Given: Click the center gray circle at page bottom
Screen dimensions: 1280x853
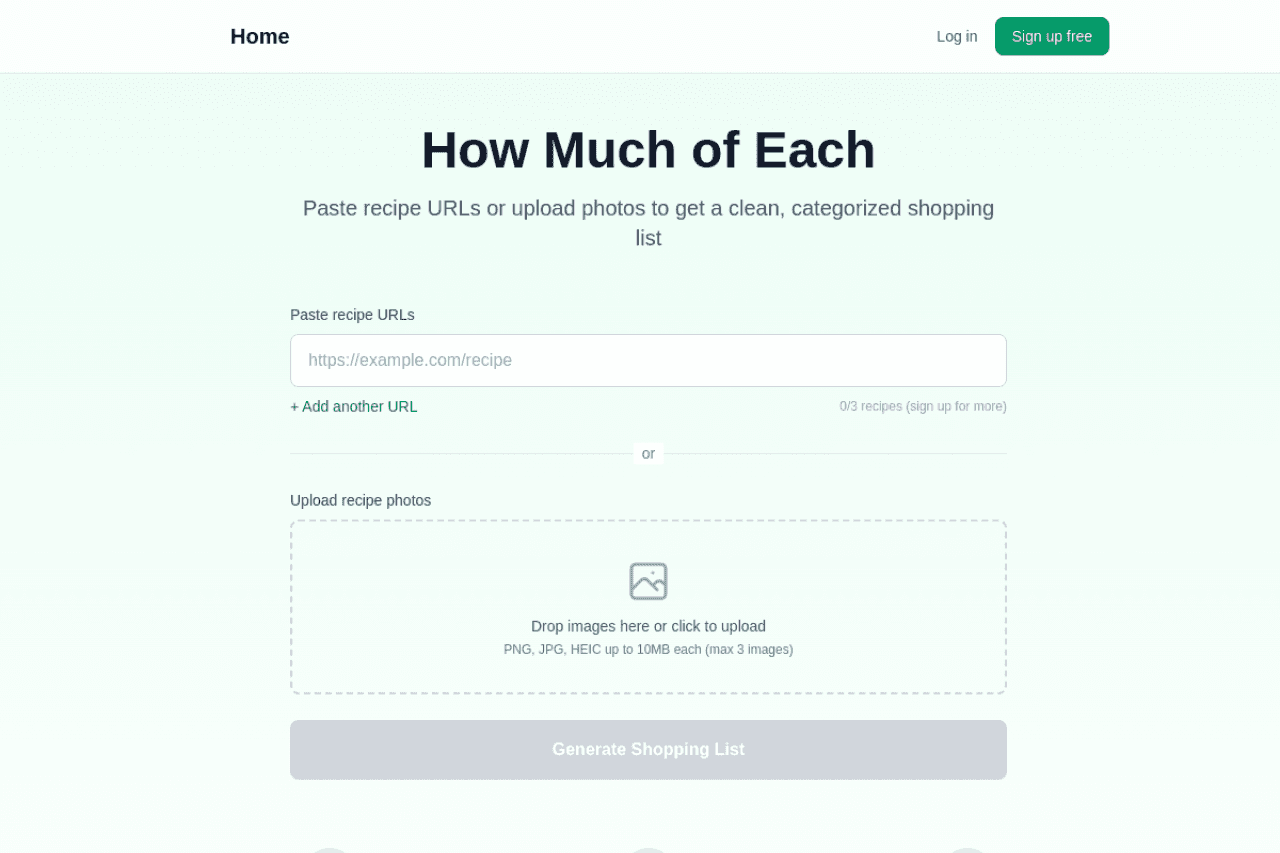Looking at the screenshot, I should pyautogui.click(x=648, y=851).
